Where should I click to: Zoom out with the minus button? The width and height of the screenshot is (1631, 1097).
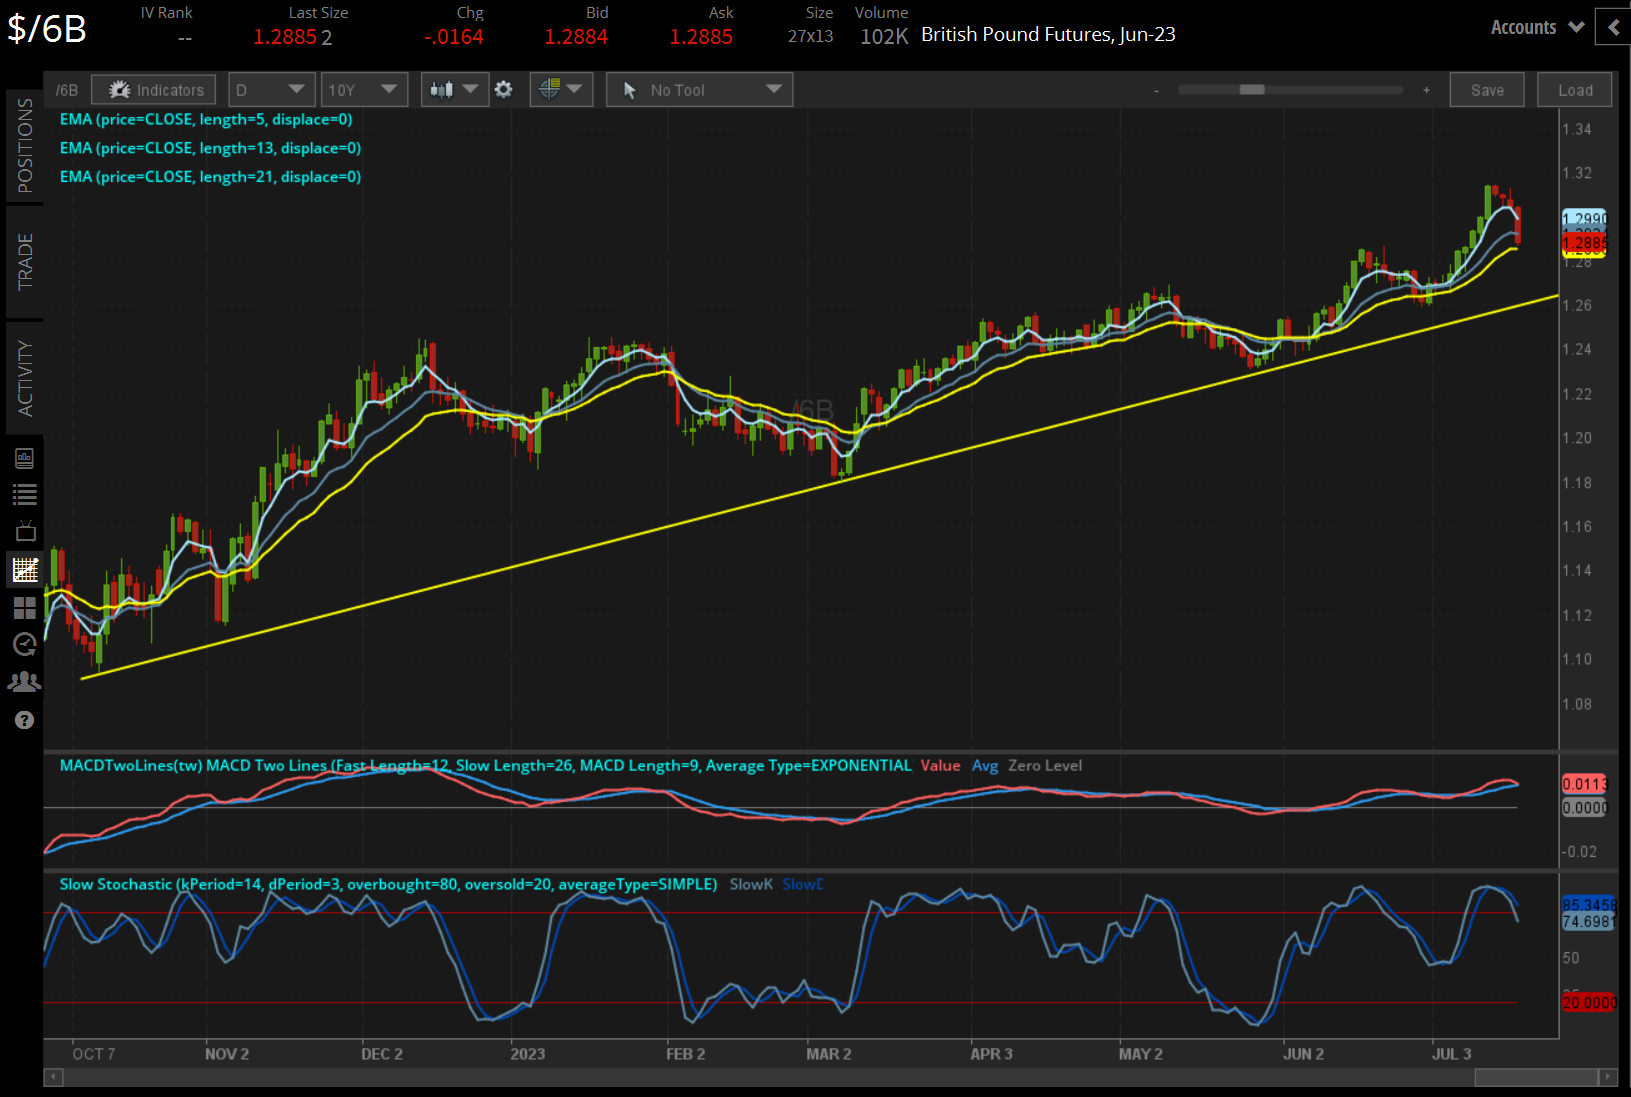point(1157,90)
